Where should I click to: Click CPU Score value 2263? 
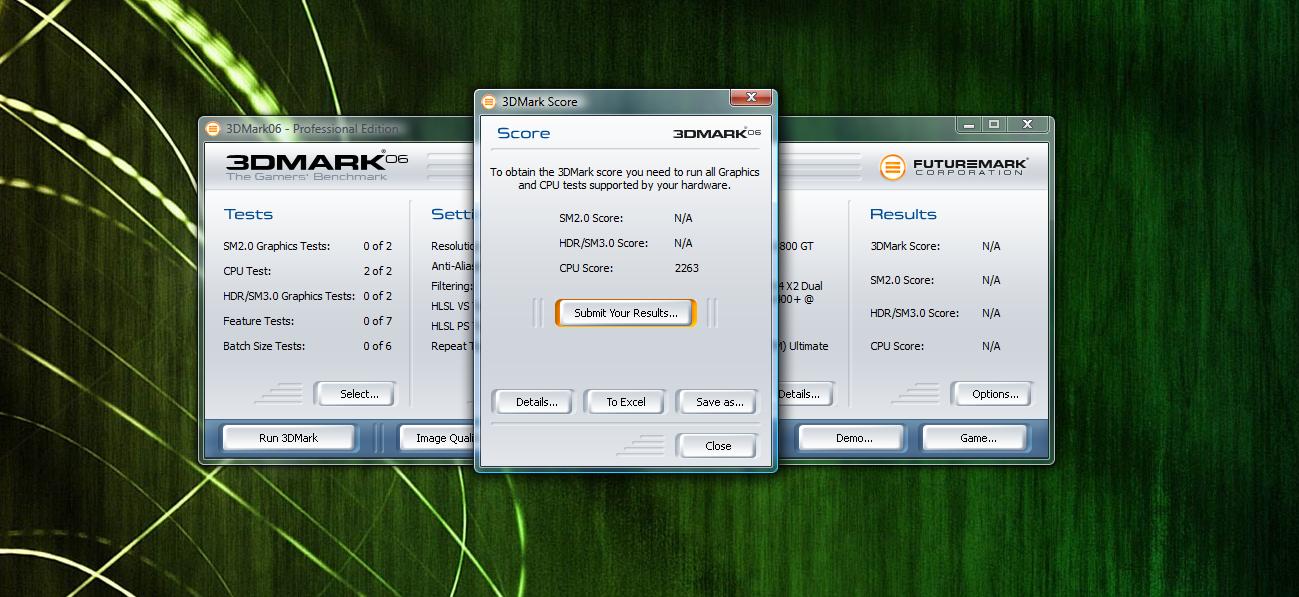pos(686,268)
